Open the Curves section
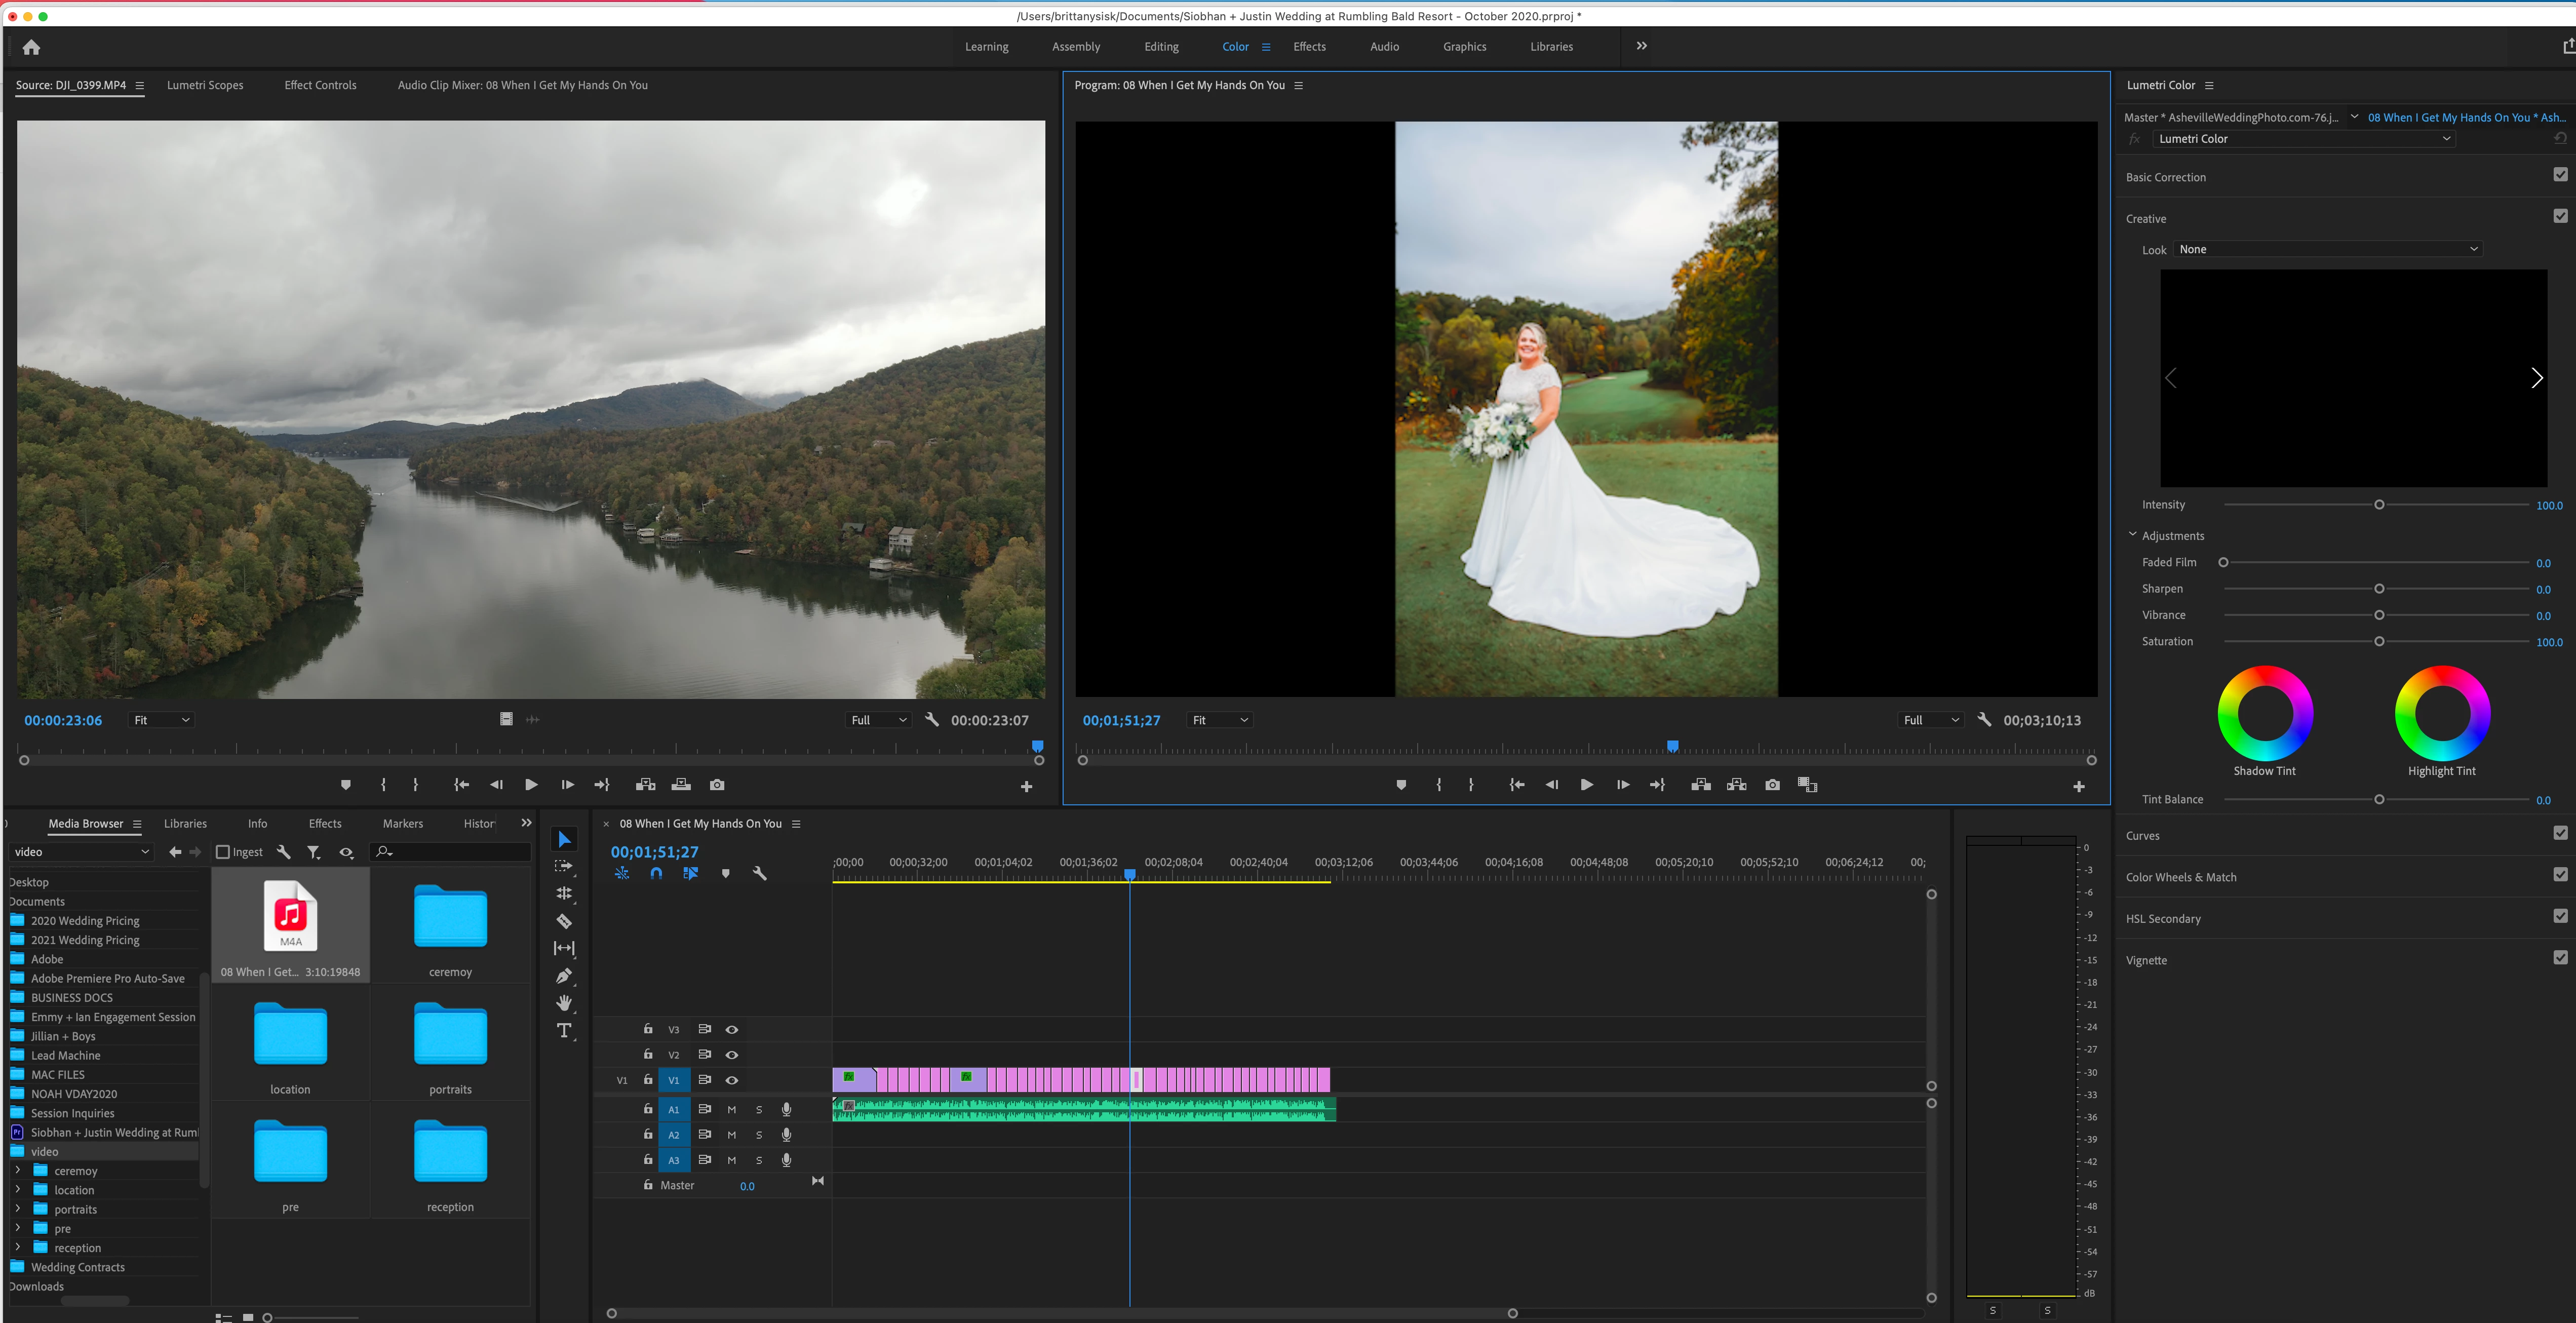This screenshot has width=2576, height=1323. [x=2143, y=836]
